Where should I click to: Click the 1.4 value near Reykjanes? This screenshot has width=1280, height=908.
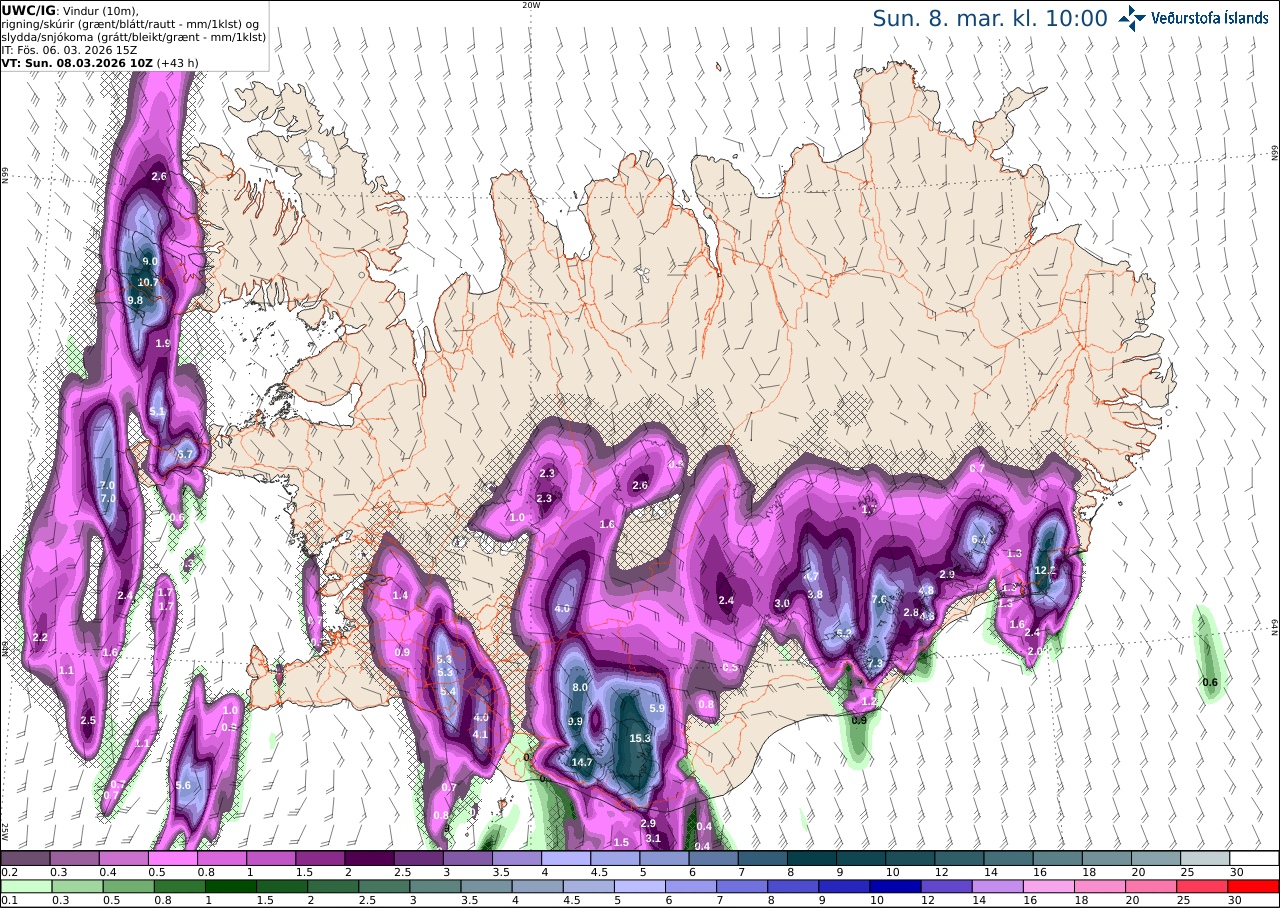click(x=400, y=595)
